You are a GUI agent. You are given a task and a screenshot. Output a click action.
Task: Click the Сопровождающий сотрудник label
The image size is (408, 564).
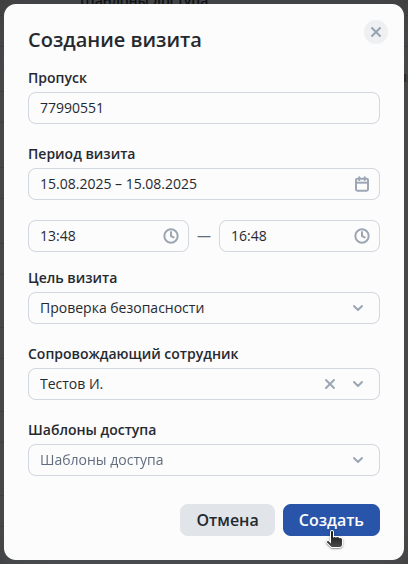click(x=133, y=354)
